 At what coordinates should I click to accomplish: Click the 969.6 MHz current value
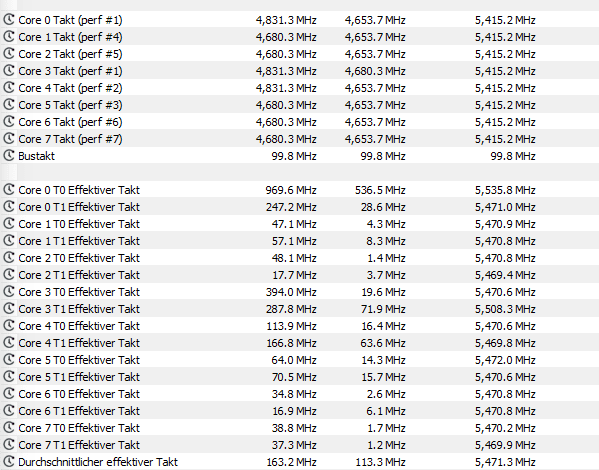pyautogui.click(x=291, y=190)
